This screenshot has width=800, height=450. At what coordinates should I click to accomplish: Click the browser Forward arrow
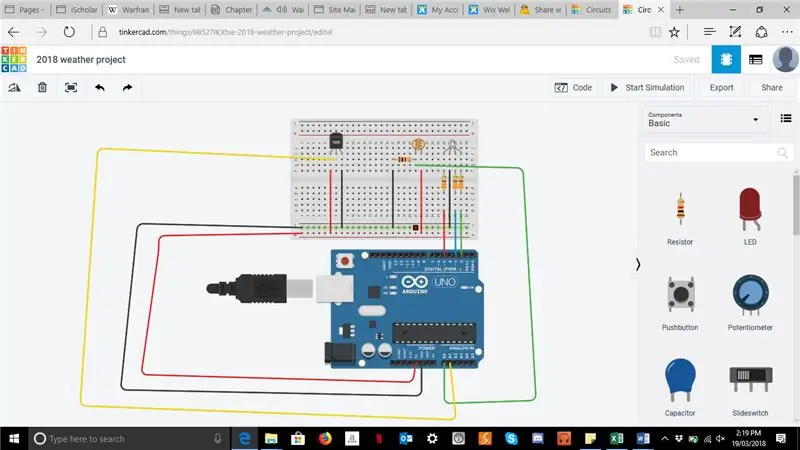pyautogui.click(x=41, y=32)
